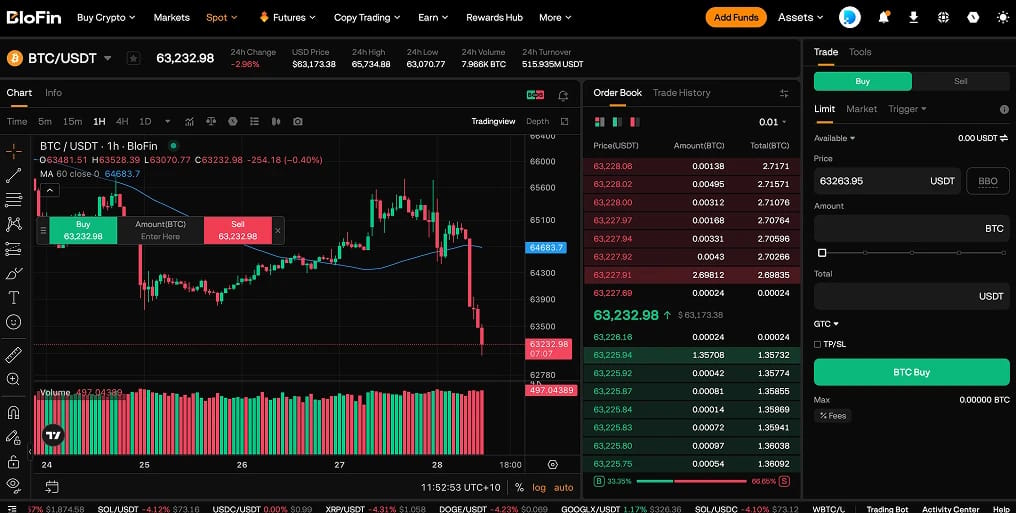The width and height of the screenshot is (1016, 513).
Task: Open the notifications bell in header
Action: (884, 17)
